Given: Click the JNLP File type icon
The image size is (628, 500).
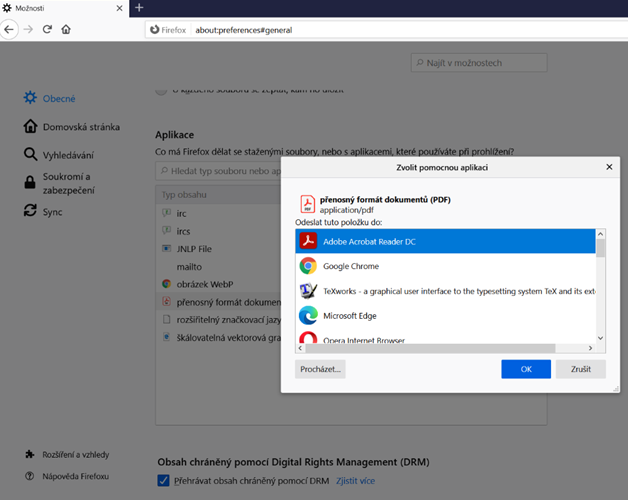Looking at the screenshot, I should [x=166, y=248].
